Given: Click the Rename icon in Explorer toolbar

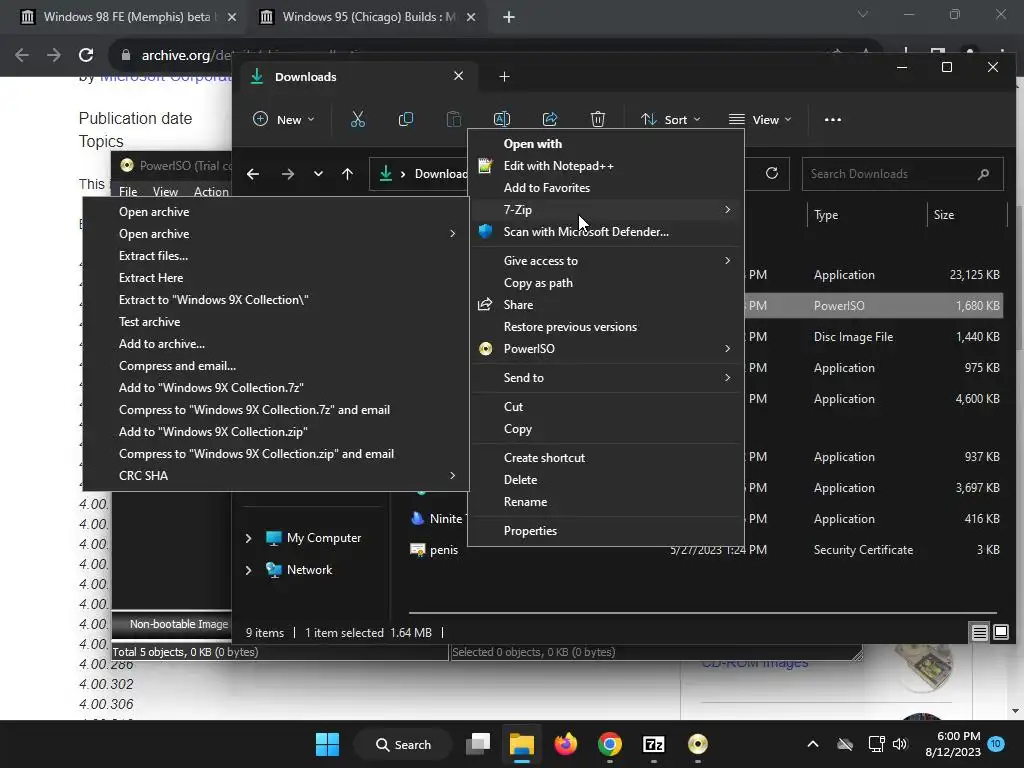Looking at the screenshot, I should point(502,120).
